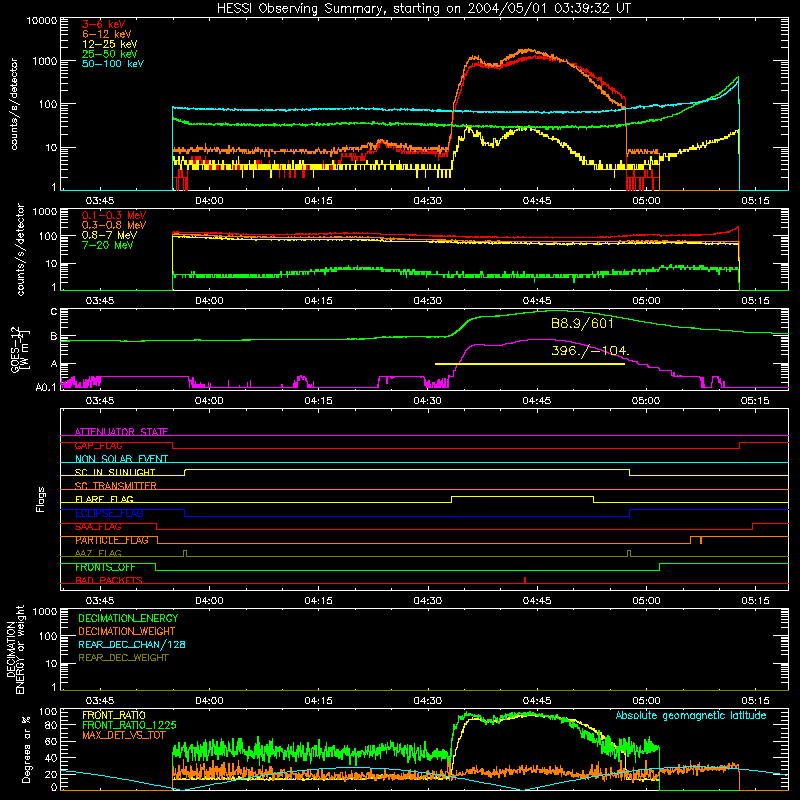Click the DECIMATION ENERGY or weight axis title

point(15,649)
